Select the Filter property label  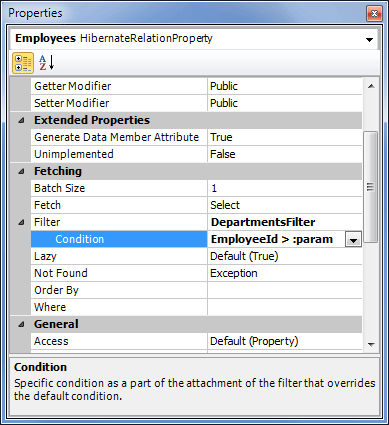point(47,222)
